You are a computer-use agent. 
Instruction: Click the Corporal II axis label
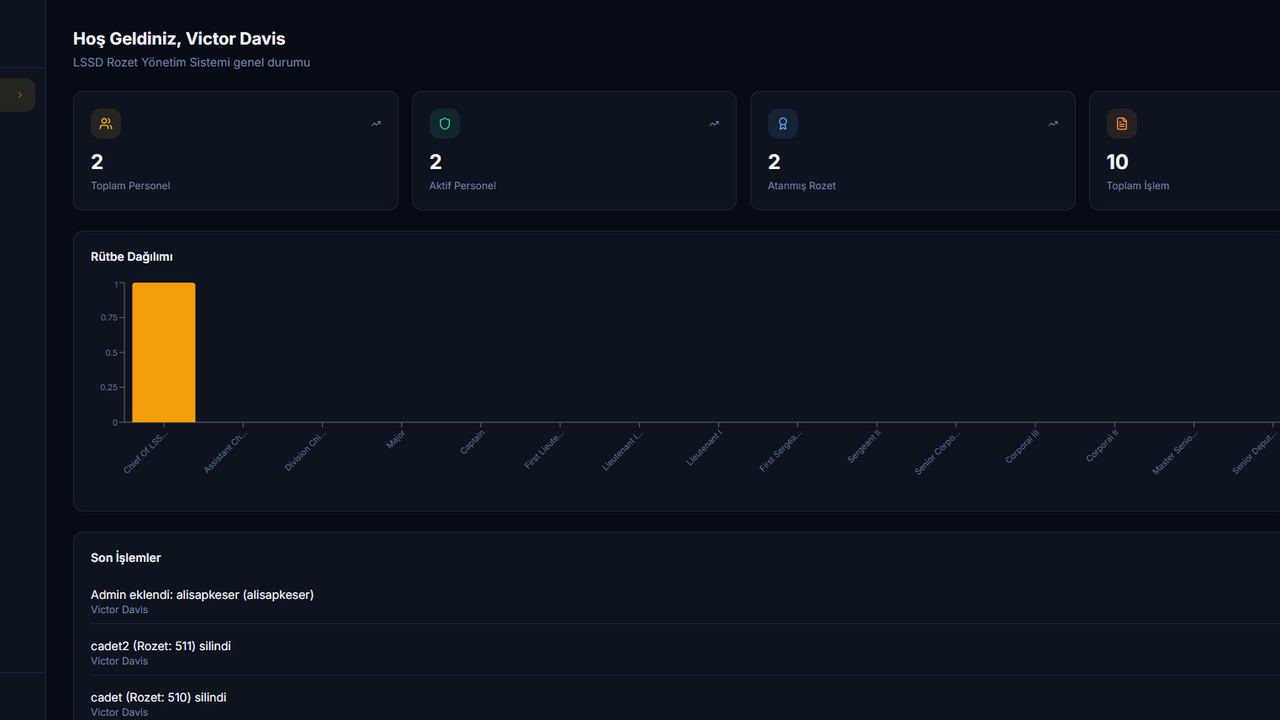click(x=1103, y=445)
